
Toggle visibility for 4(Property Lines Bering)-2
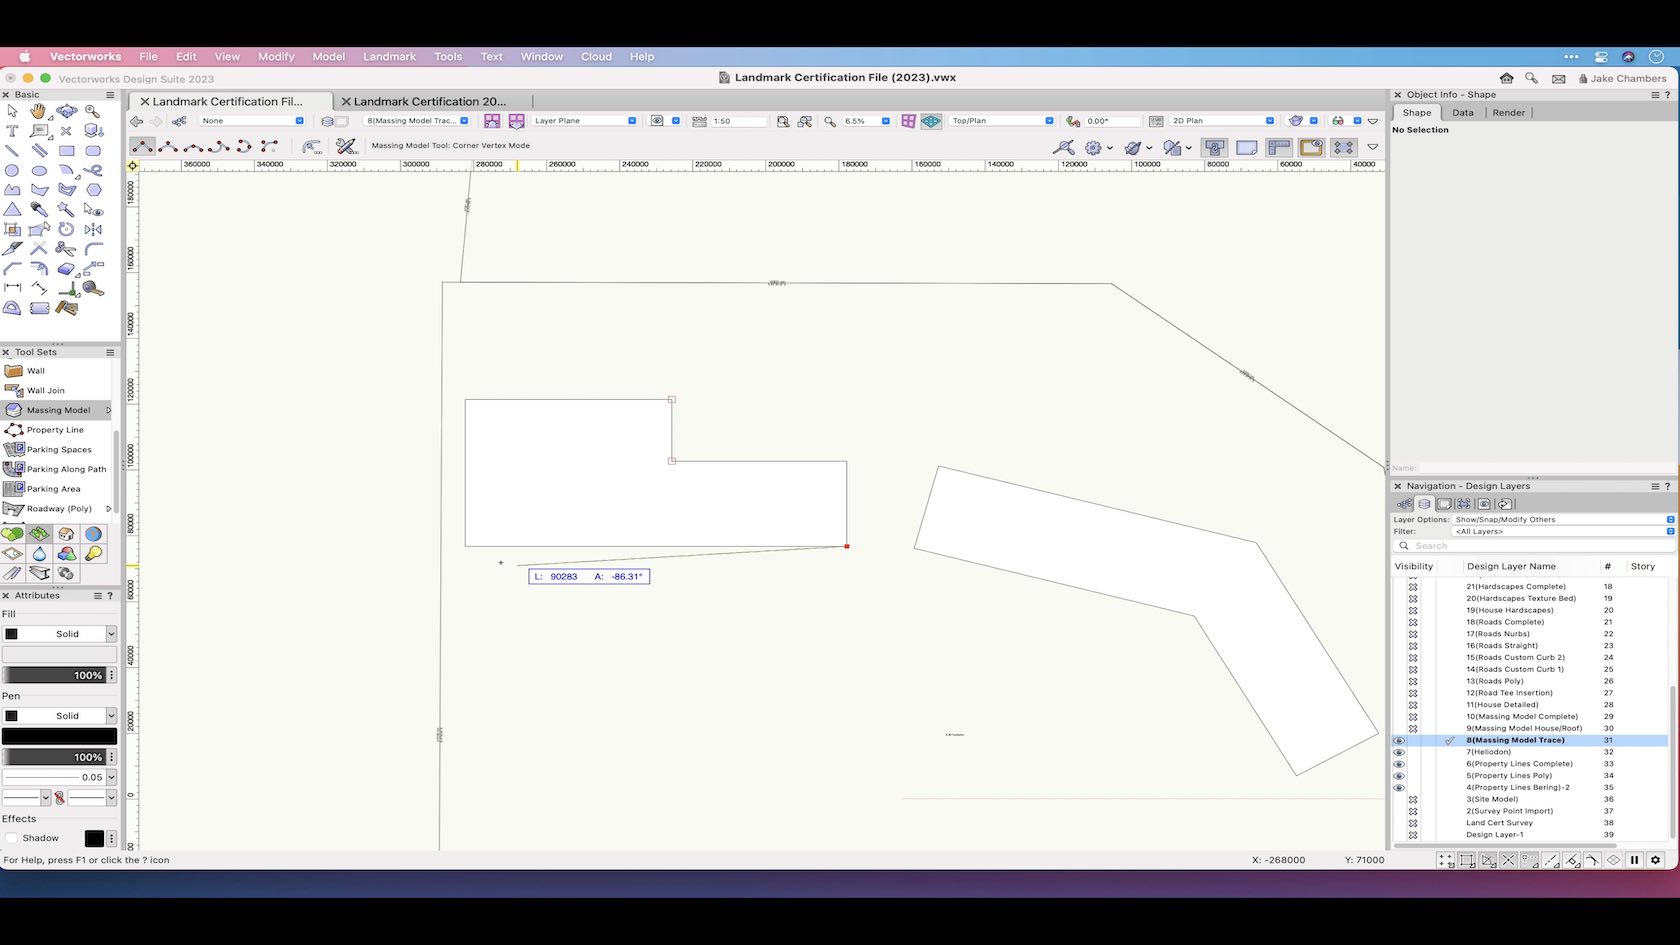(1398, 788)
